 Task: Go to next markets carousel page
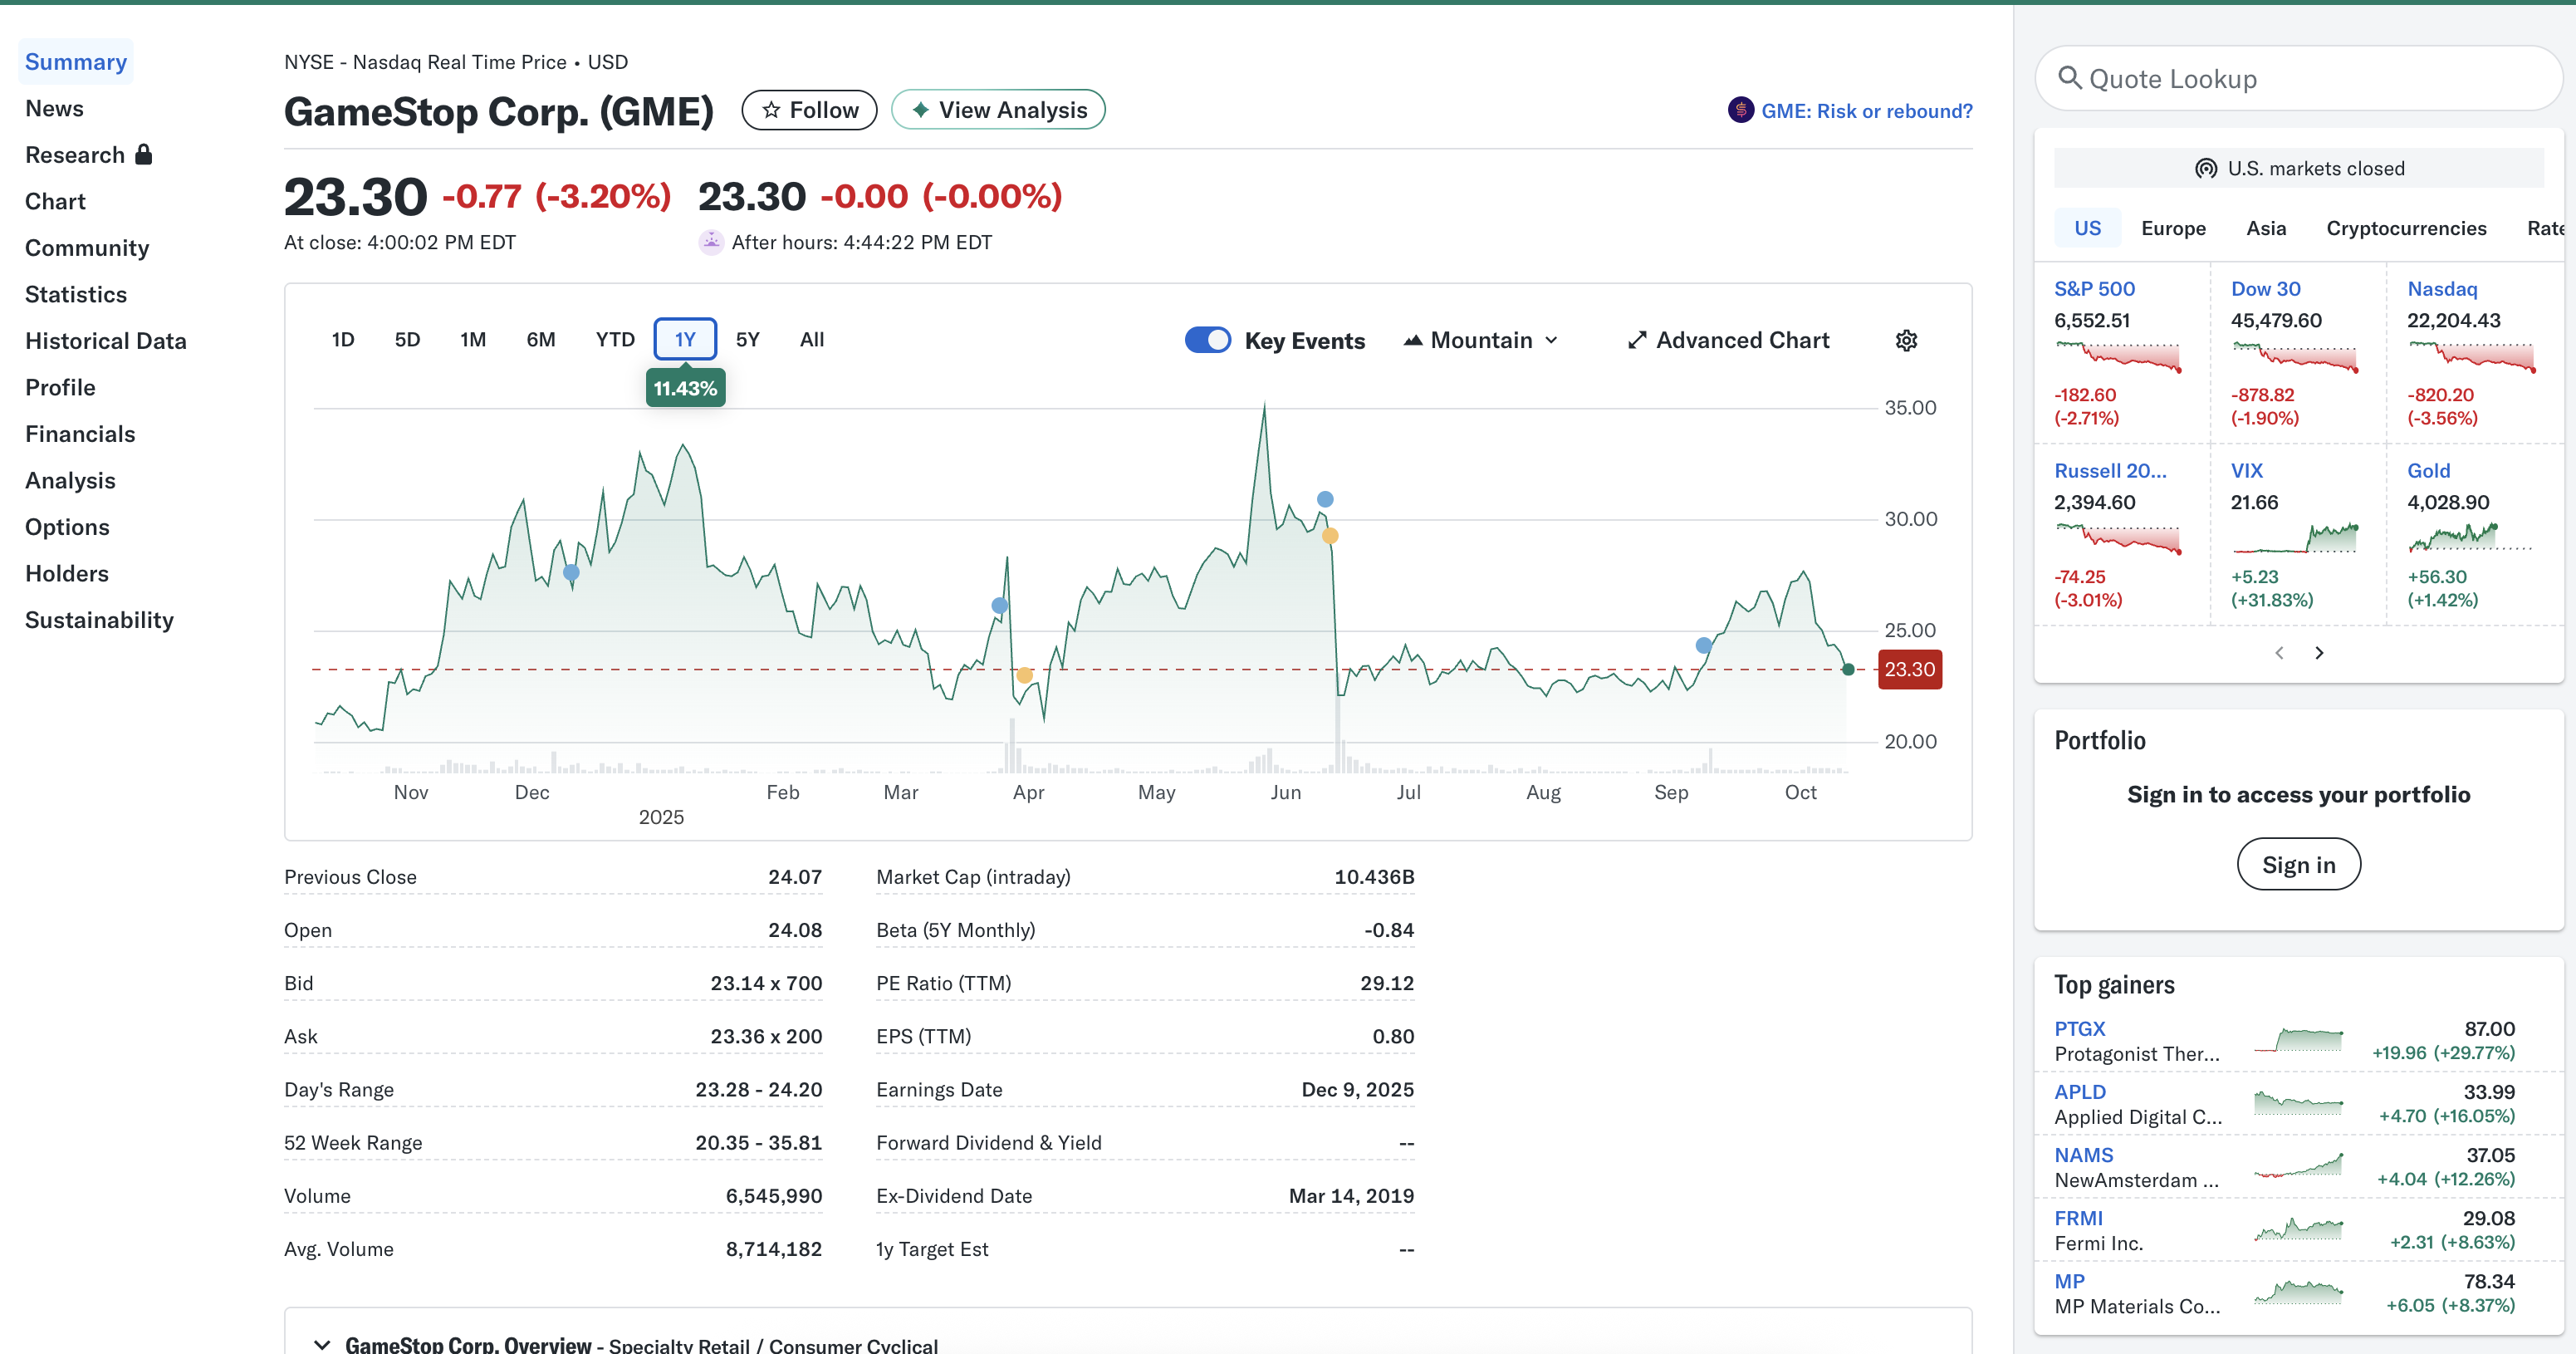2319,653
